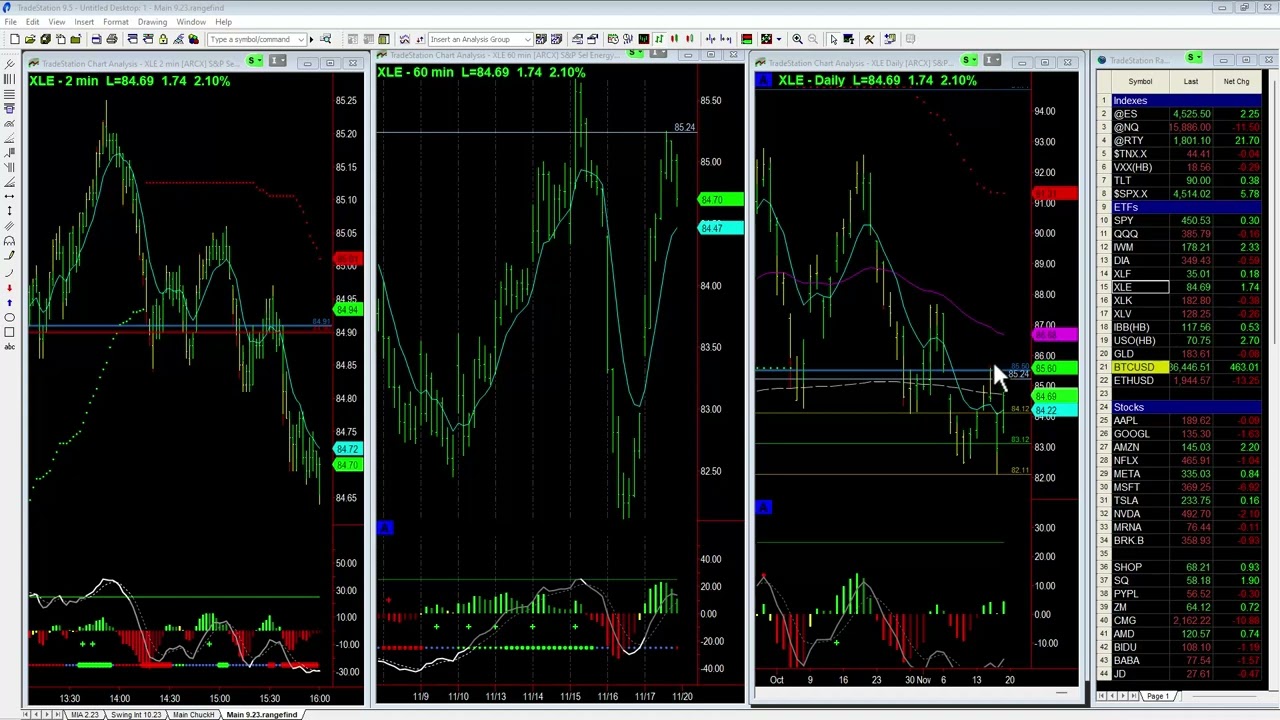
Task: Select the ellipse drawing tool
Action: pos(9,317)
